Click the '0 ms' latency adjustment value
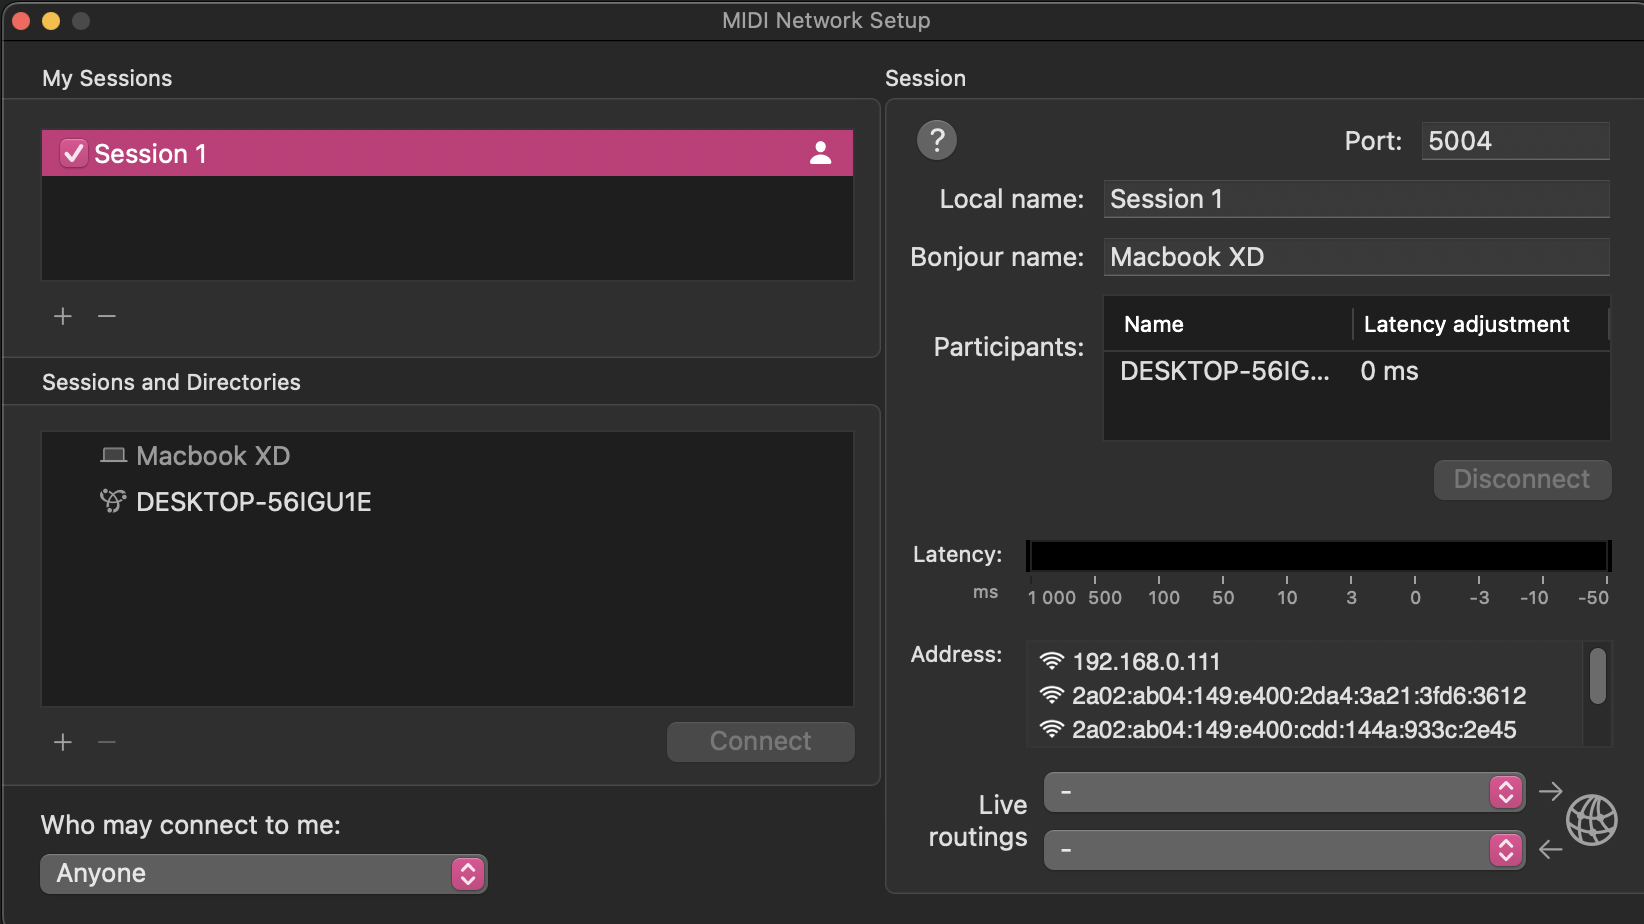The height and width of the screenshot is (924, 1644). [1389, 371]
